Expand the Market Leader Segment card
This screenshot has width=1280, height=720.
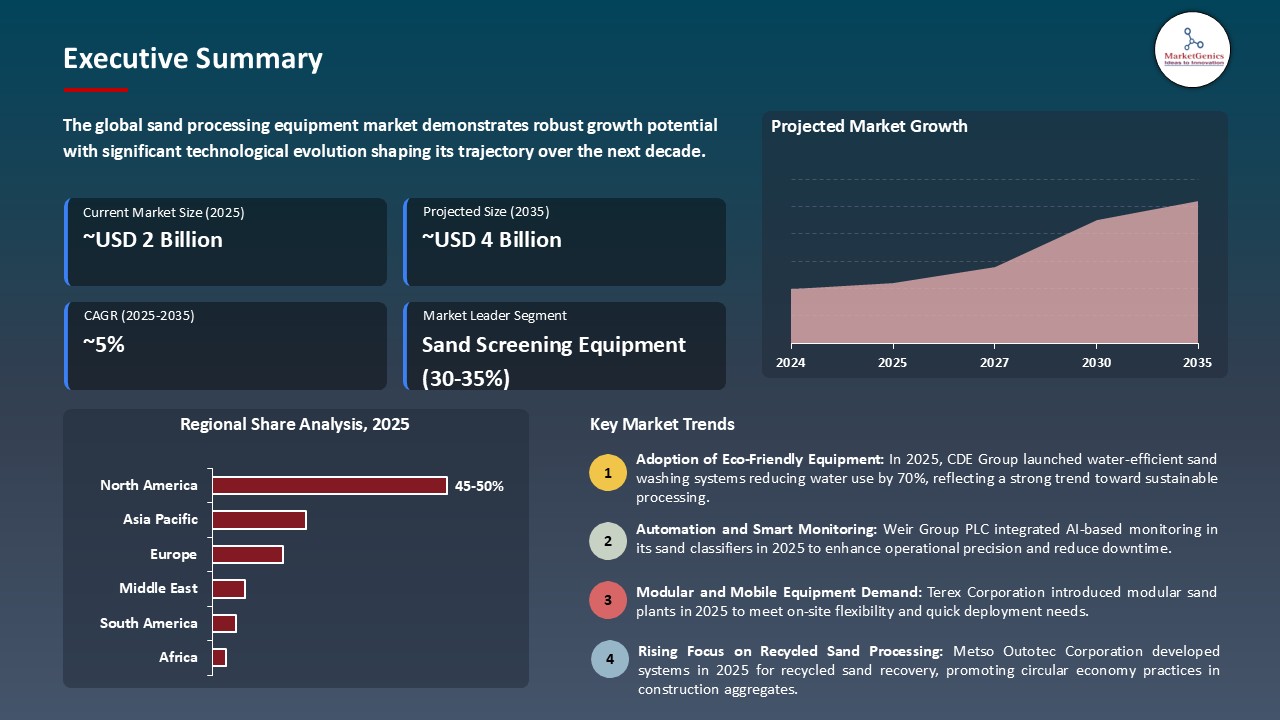pyautogui.click(x=566, y=346)
